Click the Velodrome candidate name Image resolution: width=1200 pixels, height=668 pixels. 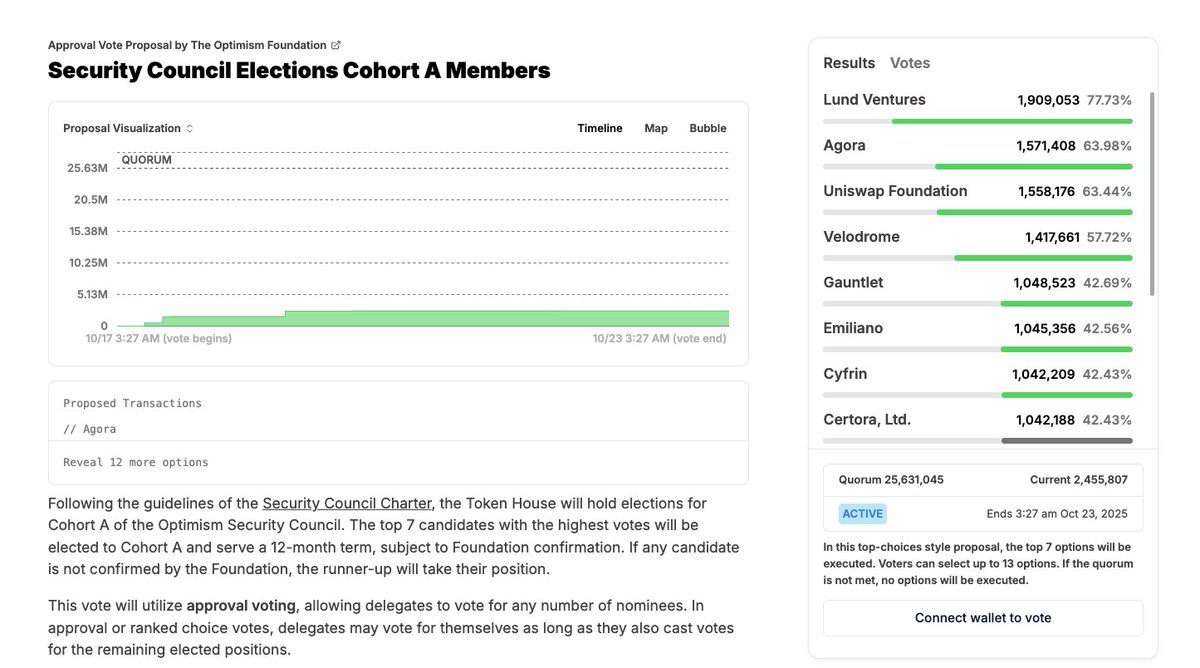(x=861, y=237)
